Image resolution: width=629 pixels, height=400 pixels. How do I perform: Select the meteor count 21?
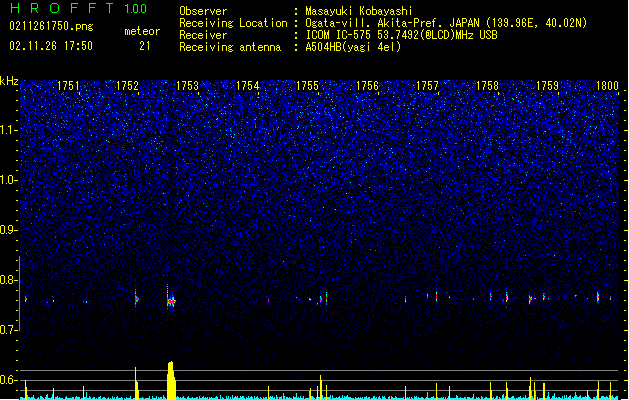(145, 46)
